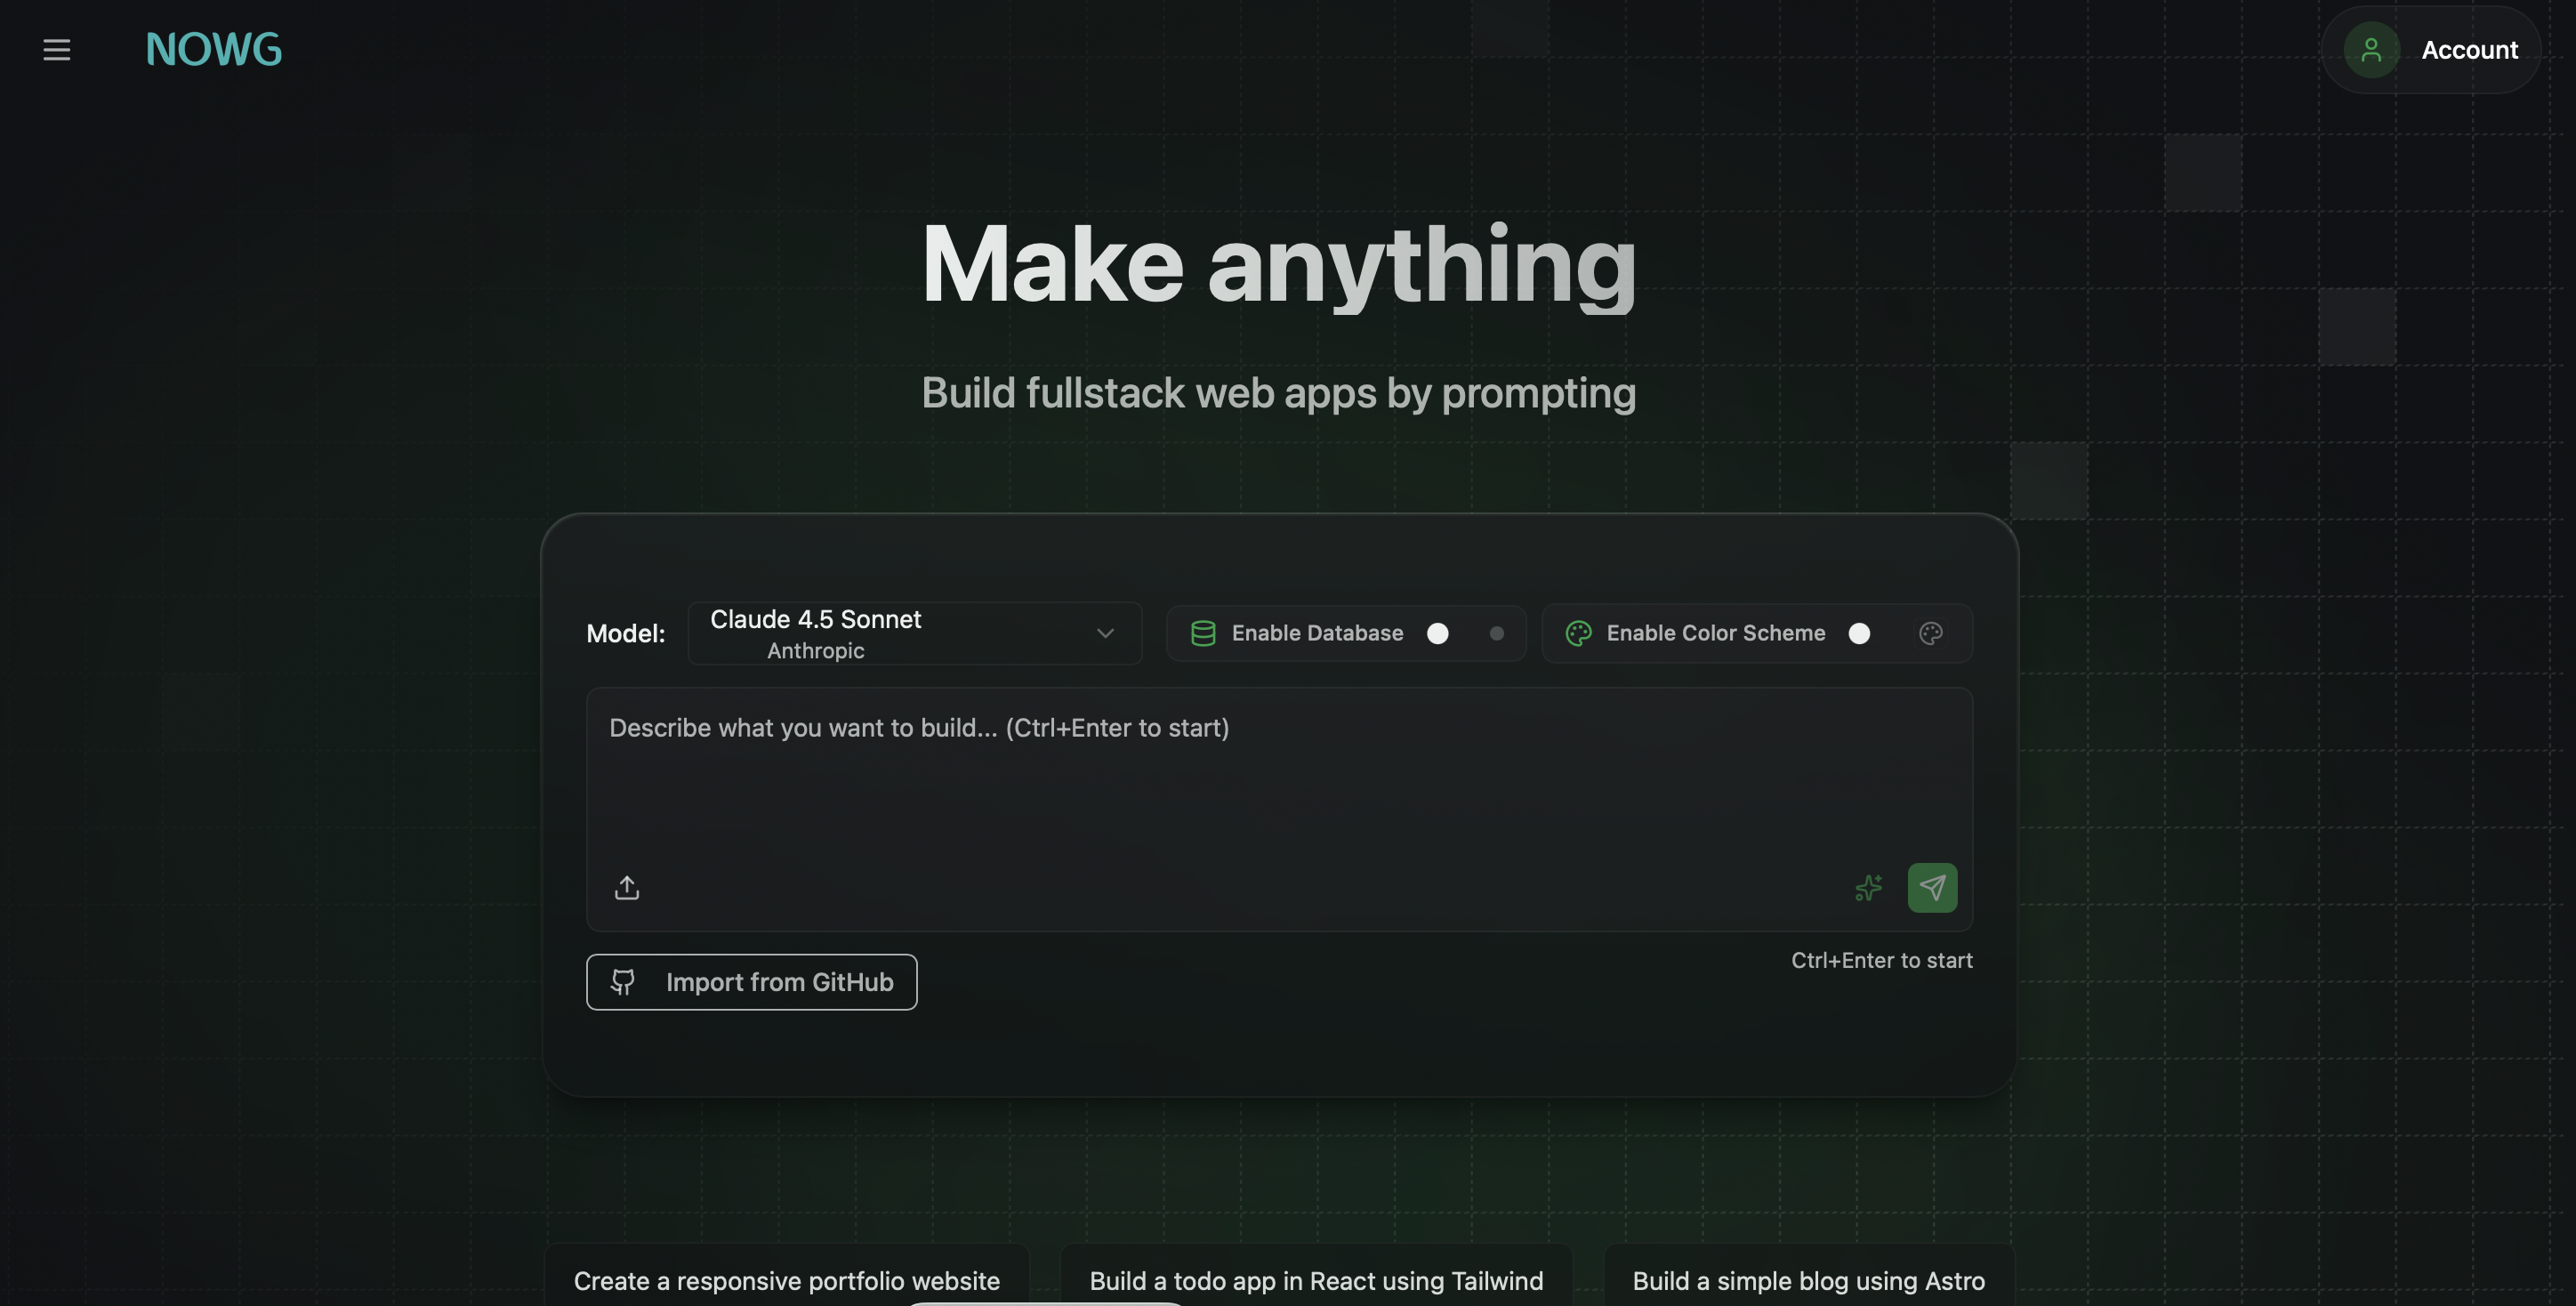Open the Account menu
2576x1306 pixels.
pos(2470,49)
